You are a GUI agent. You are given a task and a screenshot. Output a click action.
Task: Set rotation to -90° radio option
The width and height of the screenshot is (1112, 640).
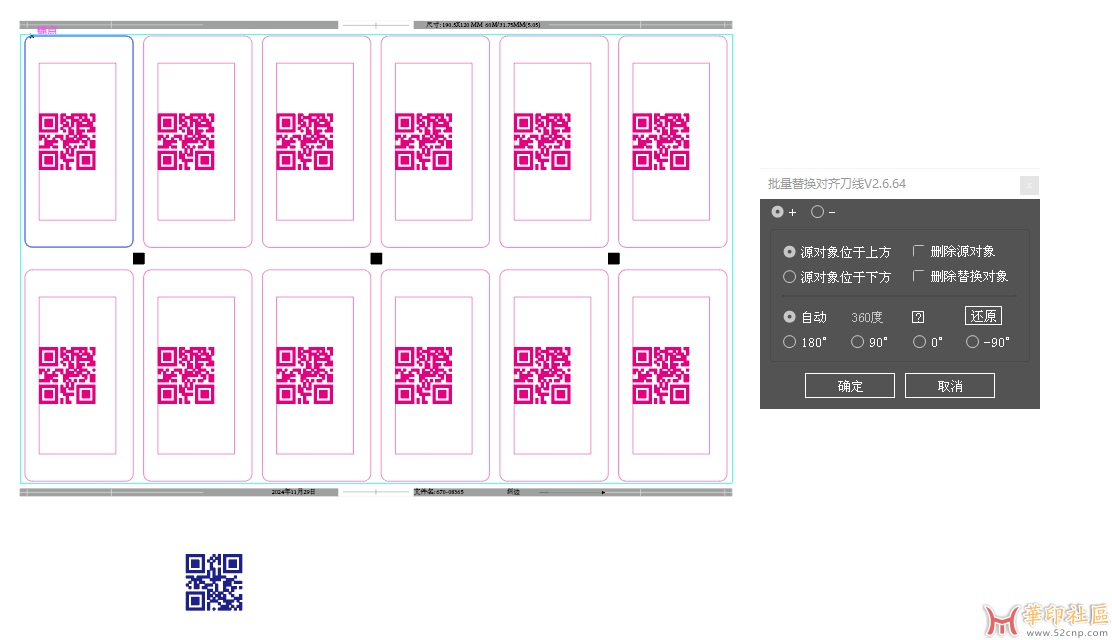click(972, 342)
